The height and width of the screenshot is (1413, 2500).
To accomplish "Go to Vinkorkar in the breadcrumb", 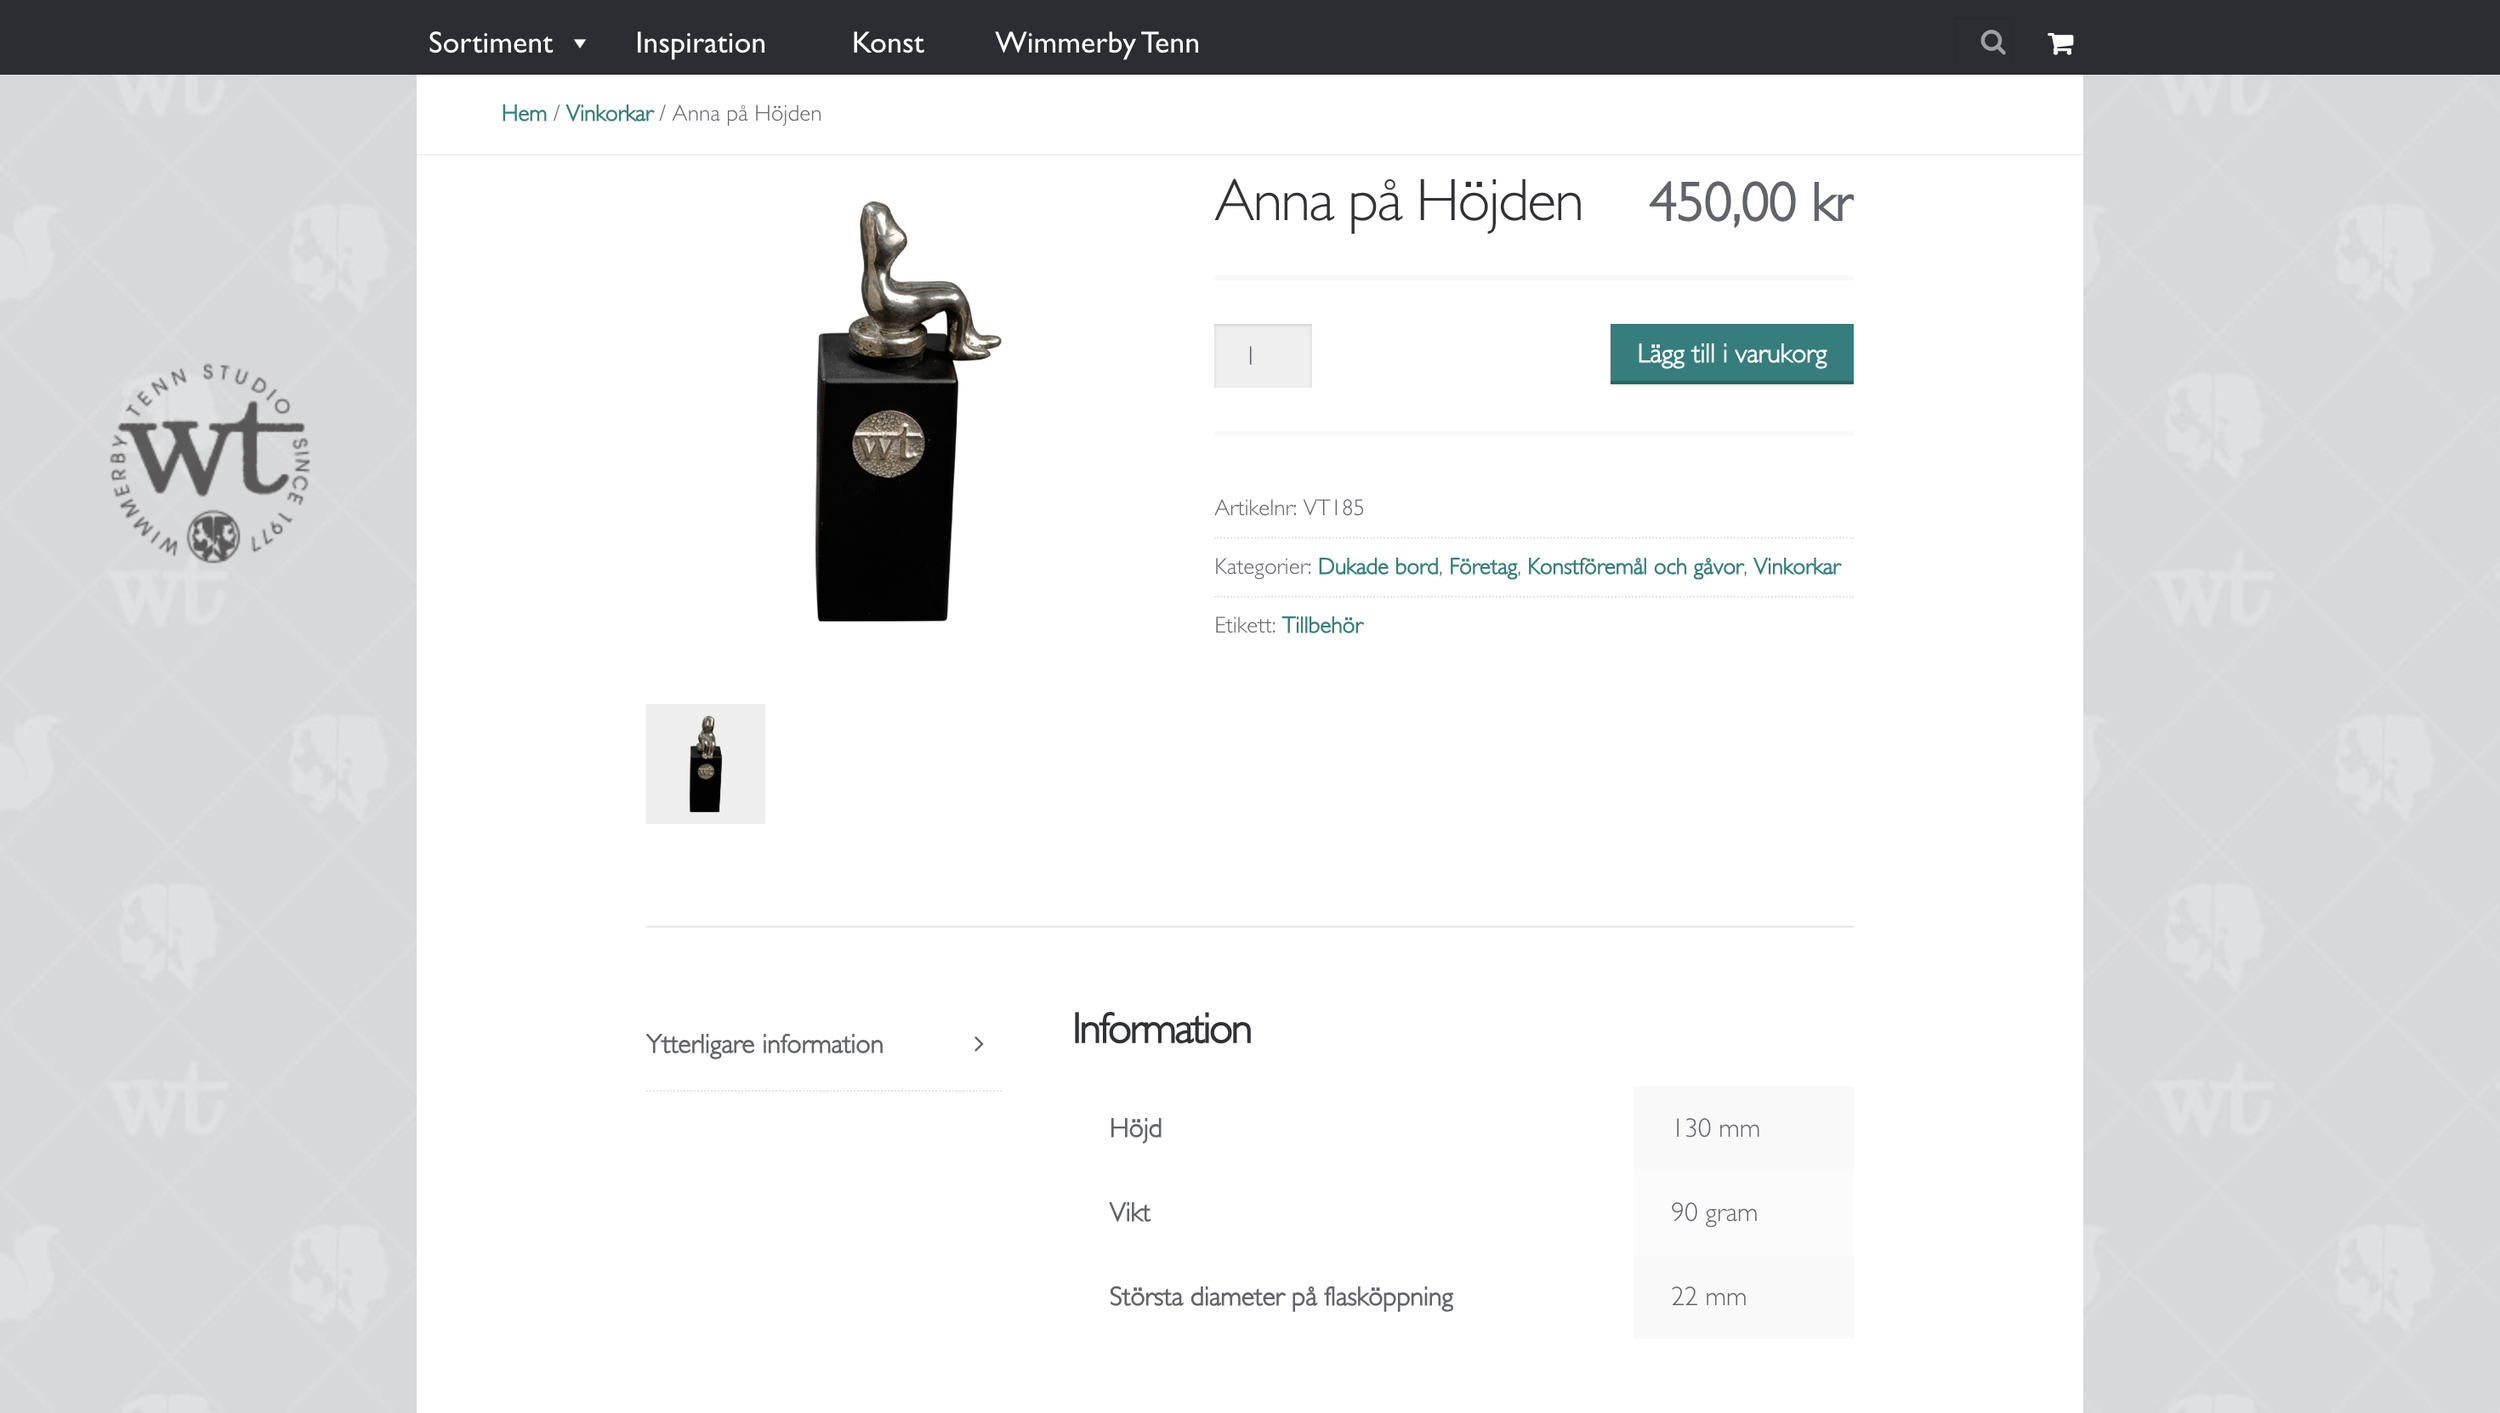I will [609, 113].
